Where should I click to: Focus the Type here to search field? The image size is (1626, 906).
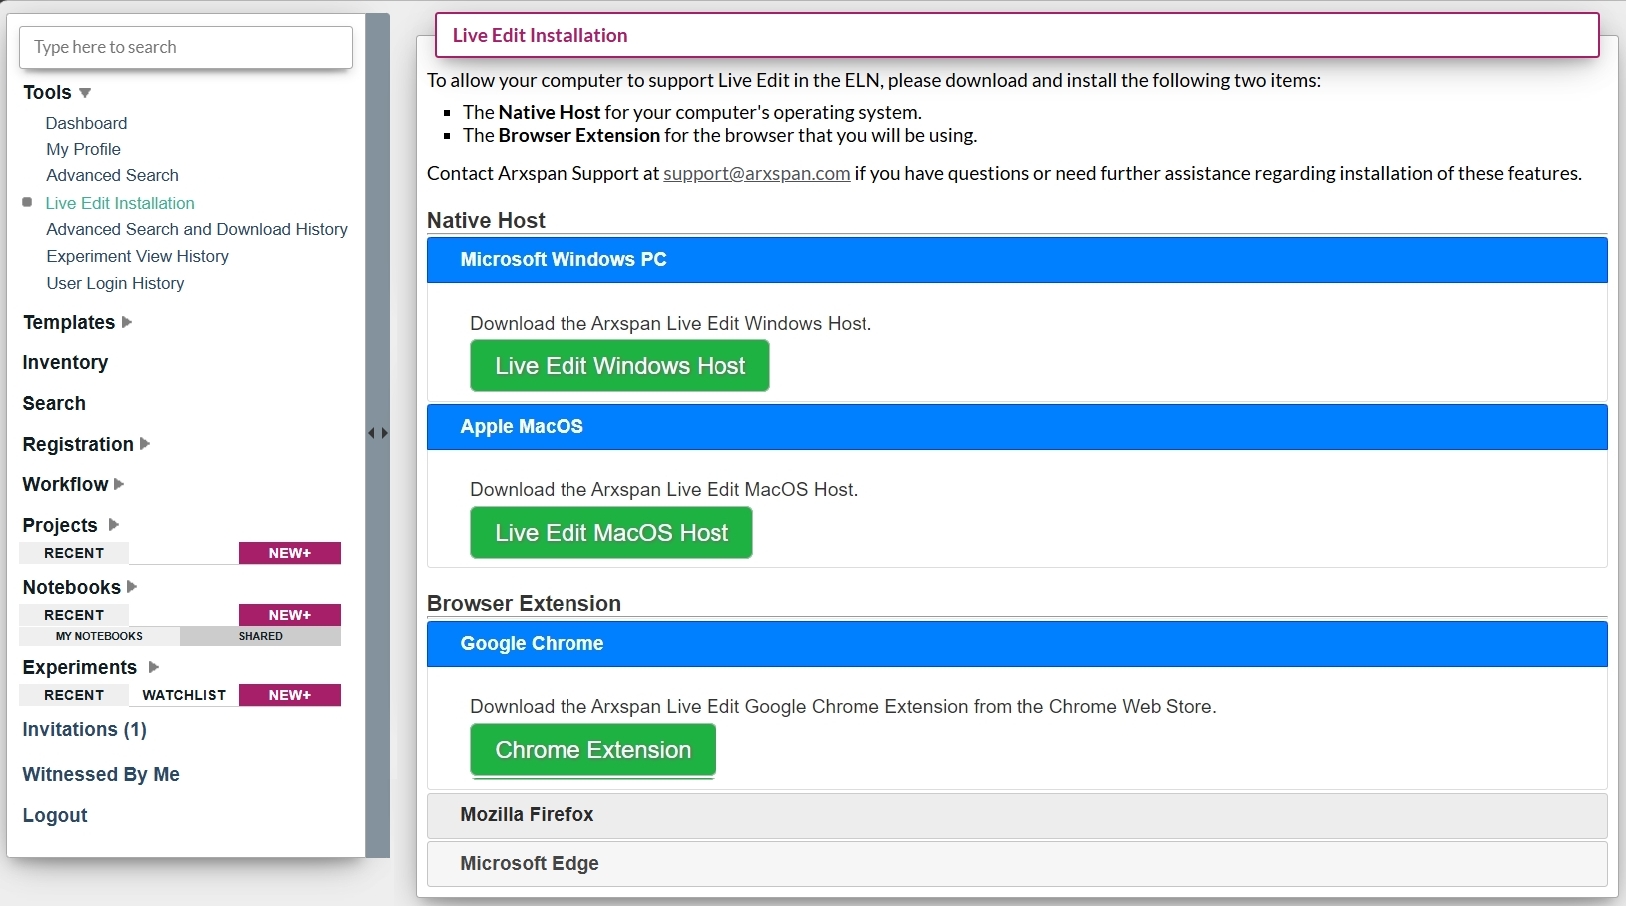coord(186,47)
